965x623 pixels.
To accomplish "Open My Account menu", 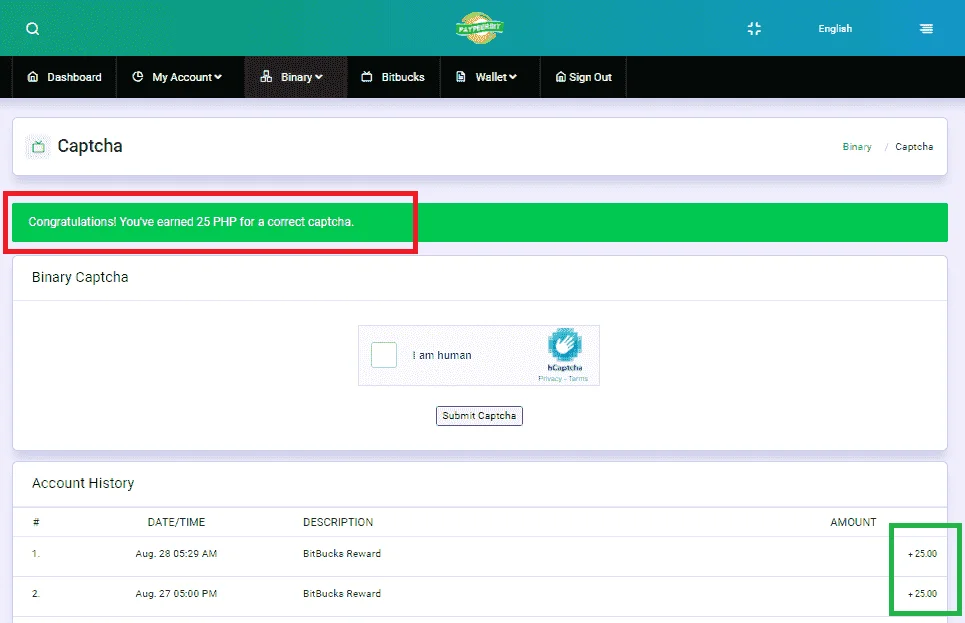I will pos(180,77).
